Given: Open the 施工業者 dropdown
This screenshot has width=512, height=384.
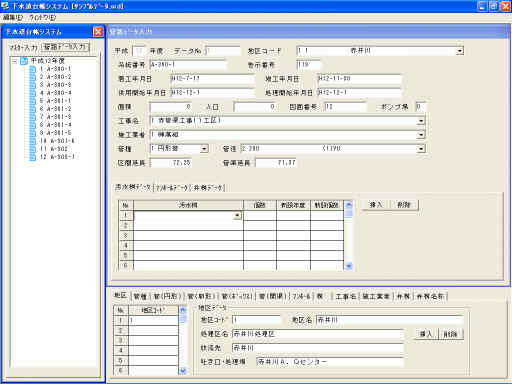Looking at the screenshot, I should [x=421, y=135].
